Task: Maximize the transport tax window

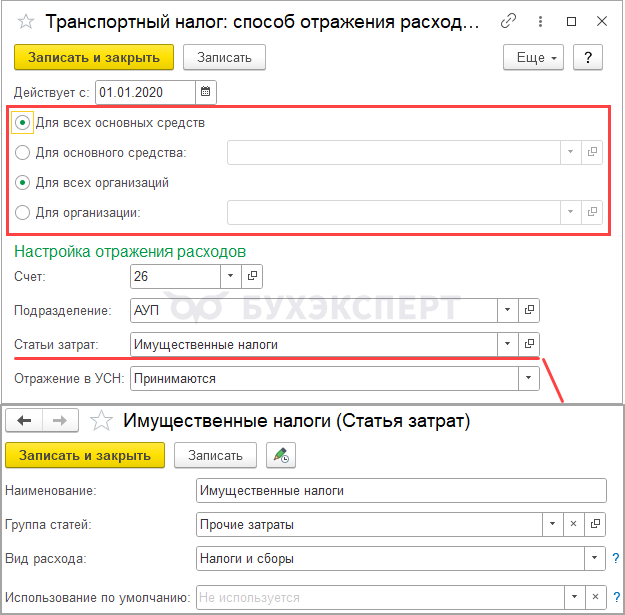Action: (571, 21)
